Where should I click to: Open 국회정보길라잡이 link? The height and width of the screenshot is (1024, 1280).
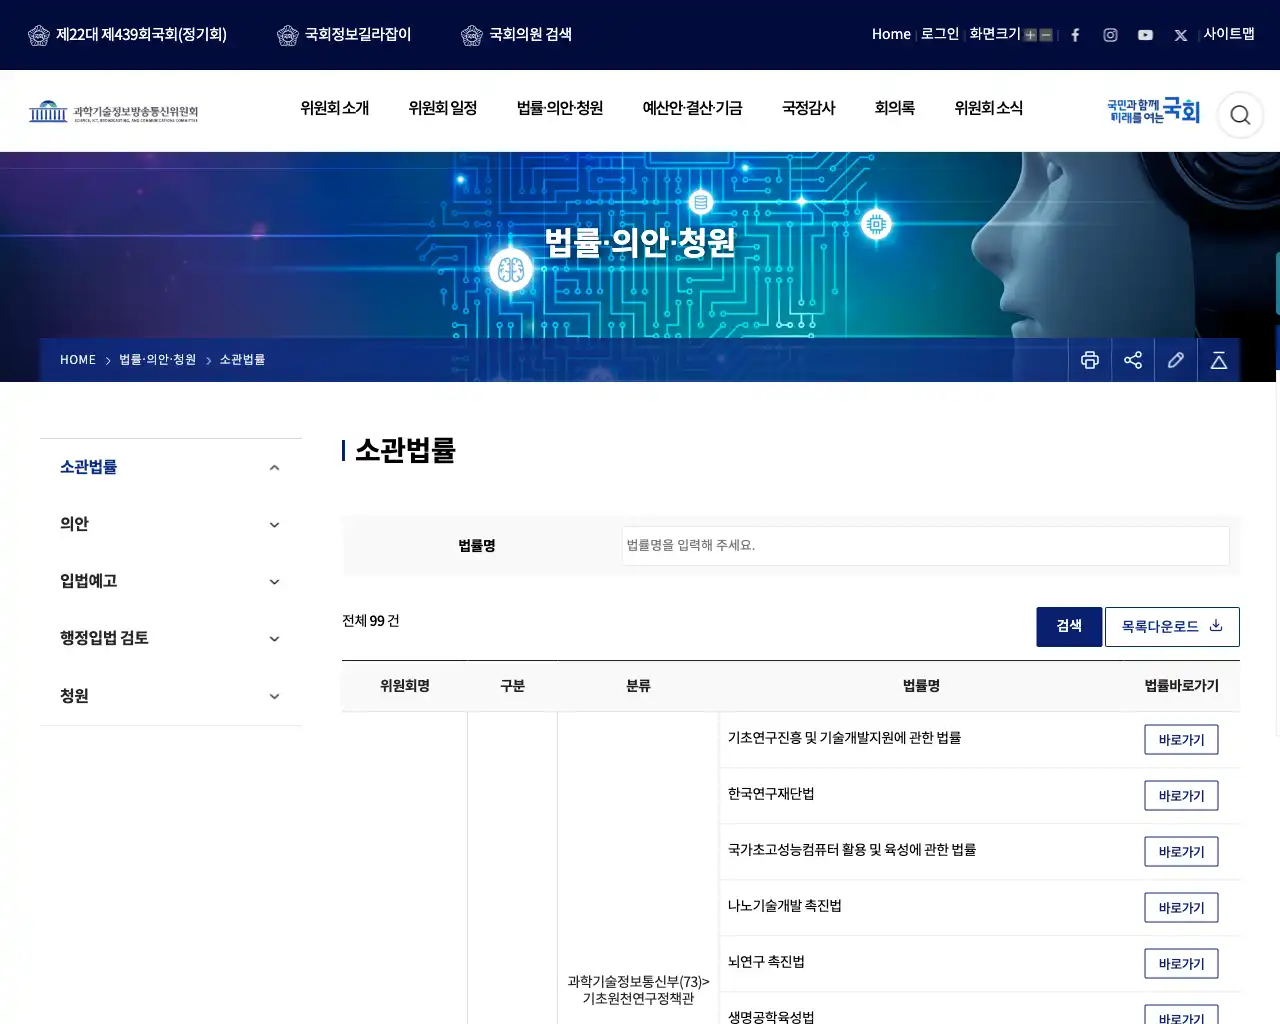click(x=344, y=35)
